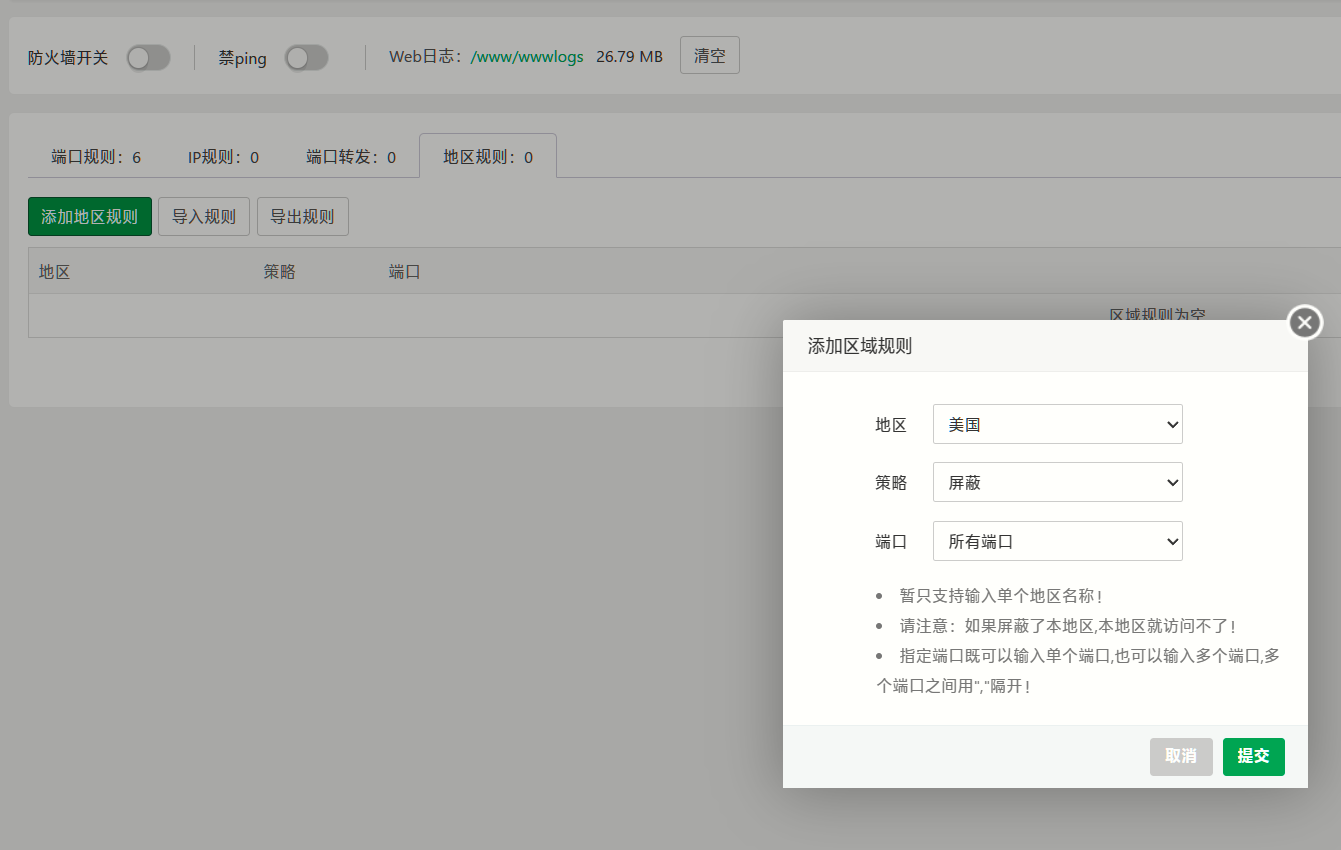Click the 26.79 MB log size text
The width and height of the screenshot is (1341, 850).
click(x=629, y=57)
